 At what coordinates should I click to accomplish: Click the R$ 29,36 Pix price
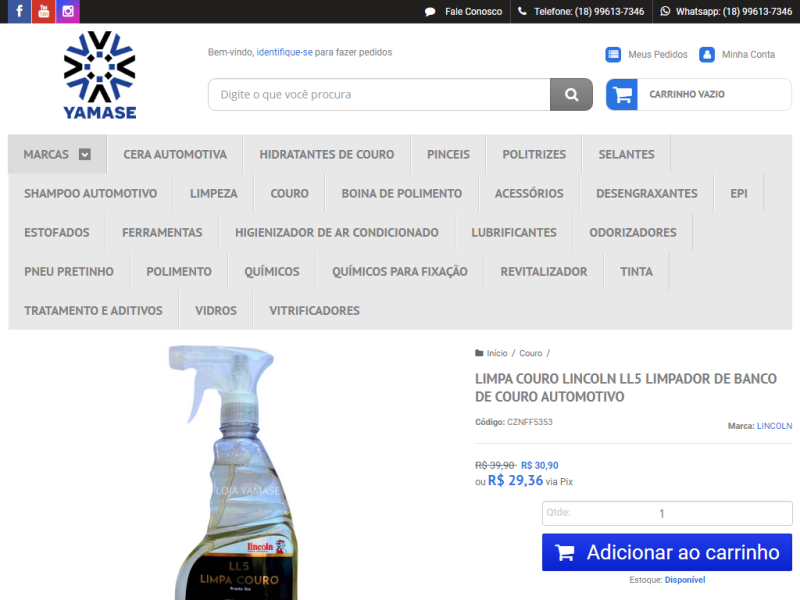tap(515, 481)
